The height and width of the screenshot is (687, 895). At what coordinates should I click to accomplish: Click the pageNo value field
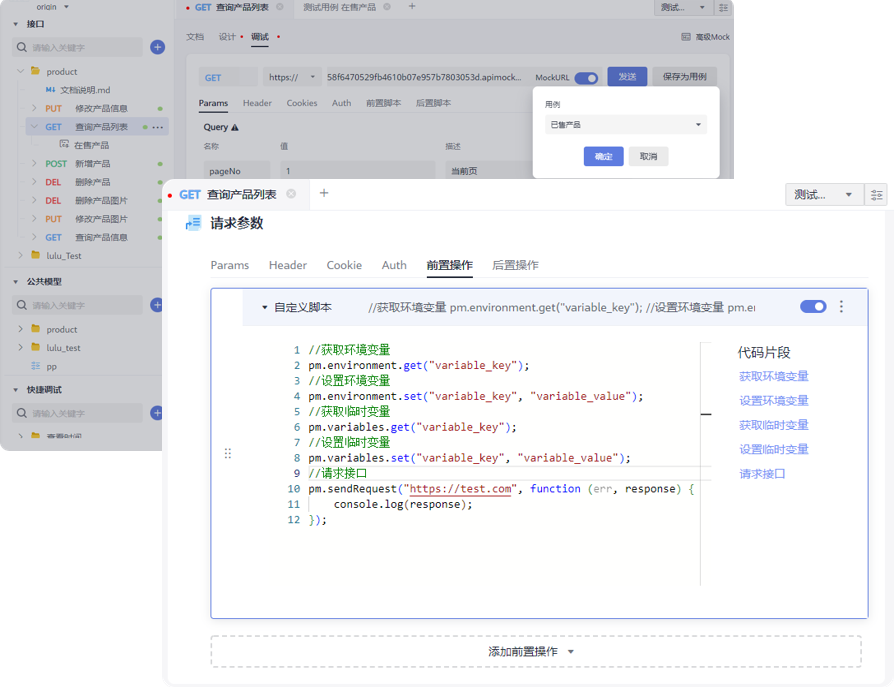(358, 171)
